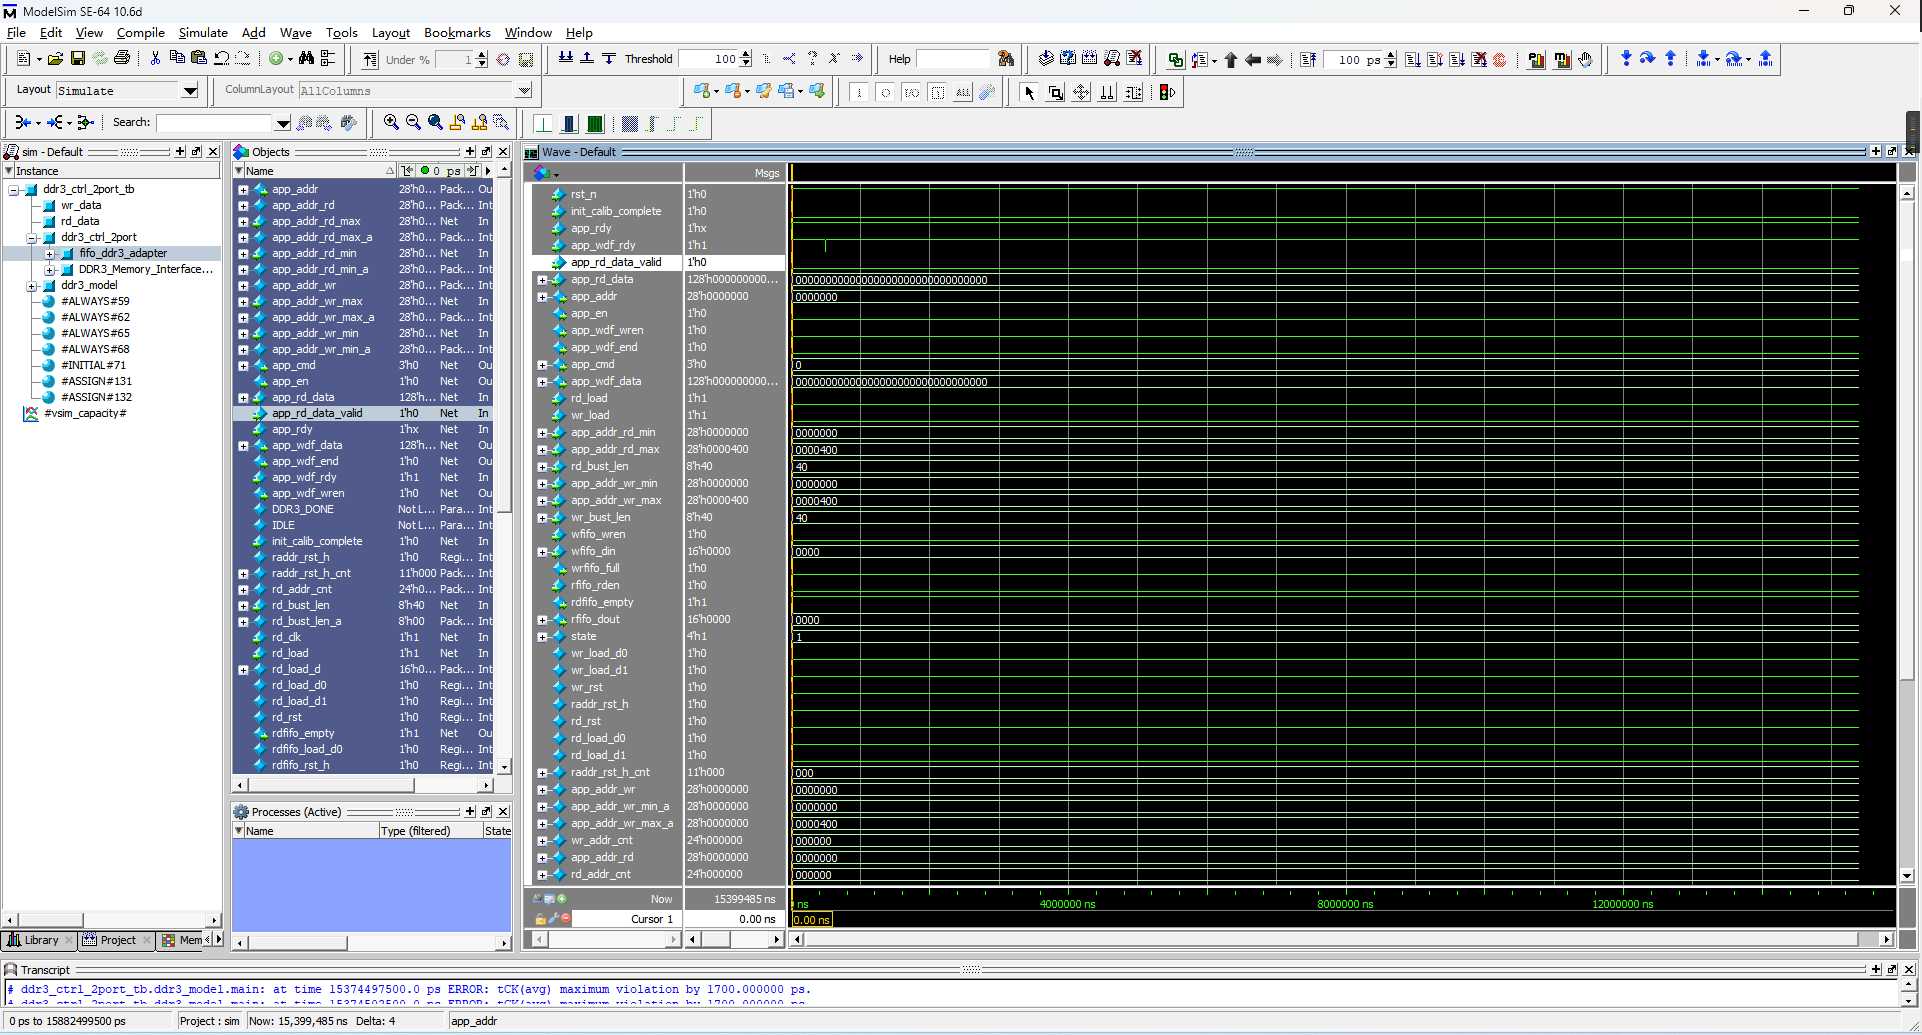Click the traffic light run icon
This screenshot has width=1922, height=1035.
pyautogui.click(x=1167, y=93)
